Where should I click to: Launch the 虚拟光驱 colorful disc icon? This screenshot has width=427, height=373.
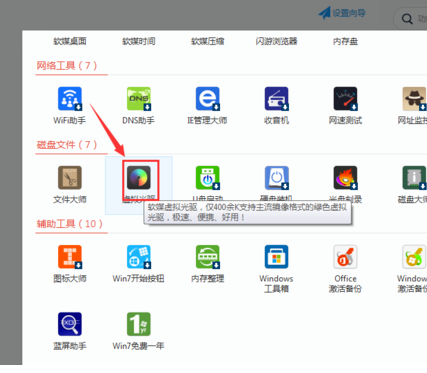pos(139,178)
